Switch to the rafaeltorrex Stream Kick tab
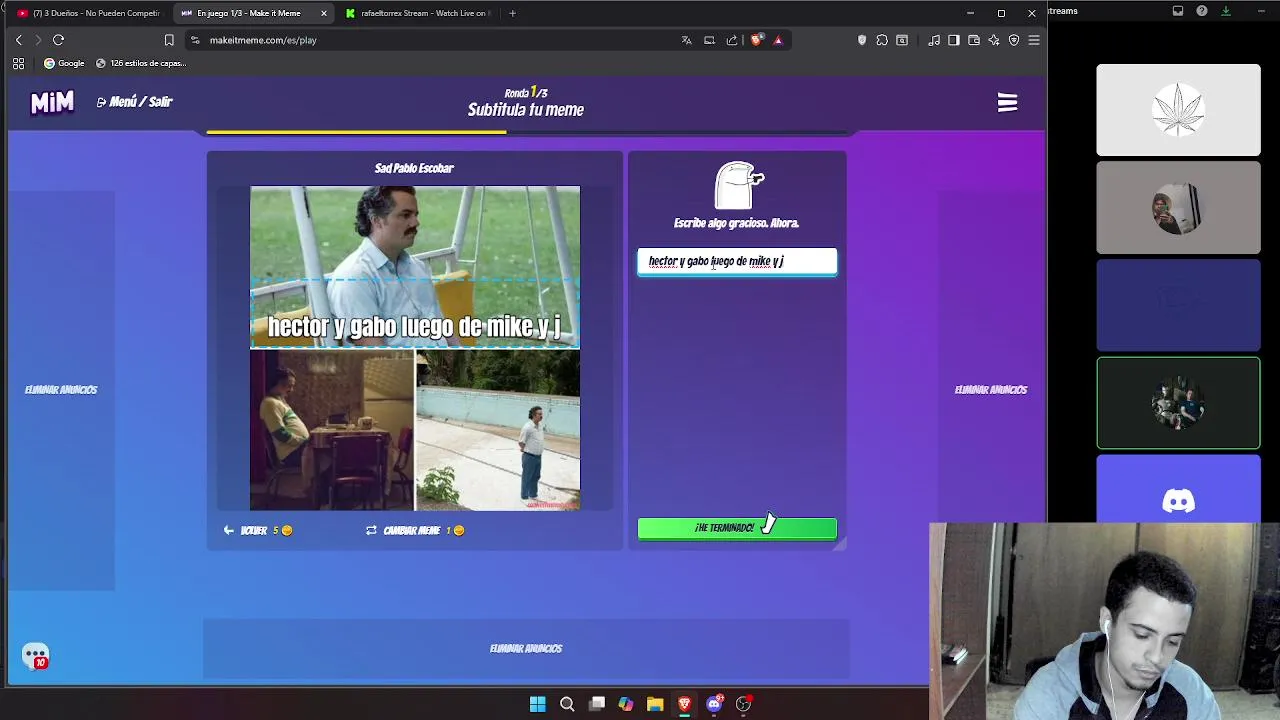The height and width of the screenshot is (720, 1280). pos(418,13)
